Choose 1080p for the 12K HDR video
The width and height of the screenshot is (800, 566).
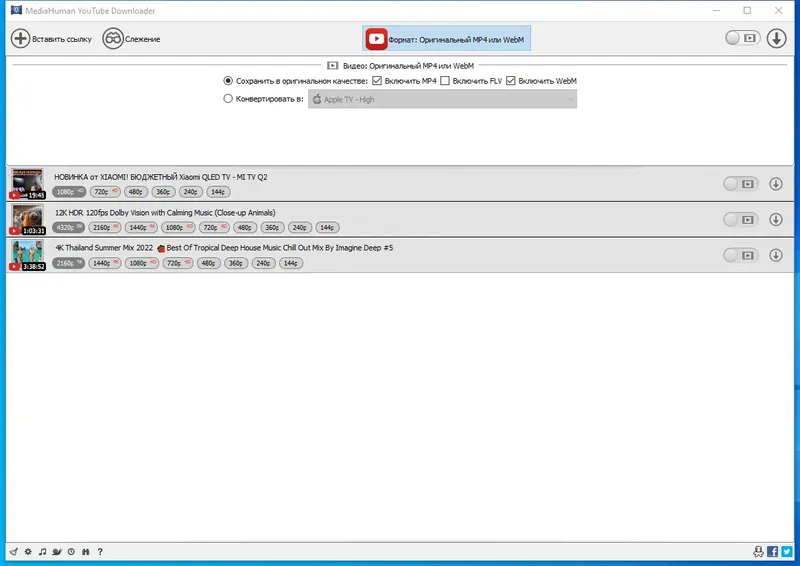(x=178, y=228)
